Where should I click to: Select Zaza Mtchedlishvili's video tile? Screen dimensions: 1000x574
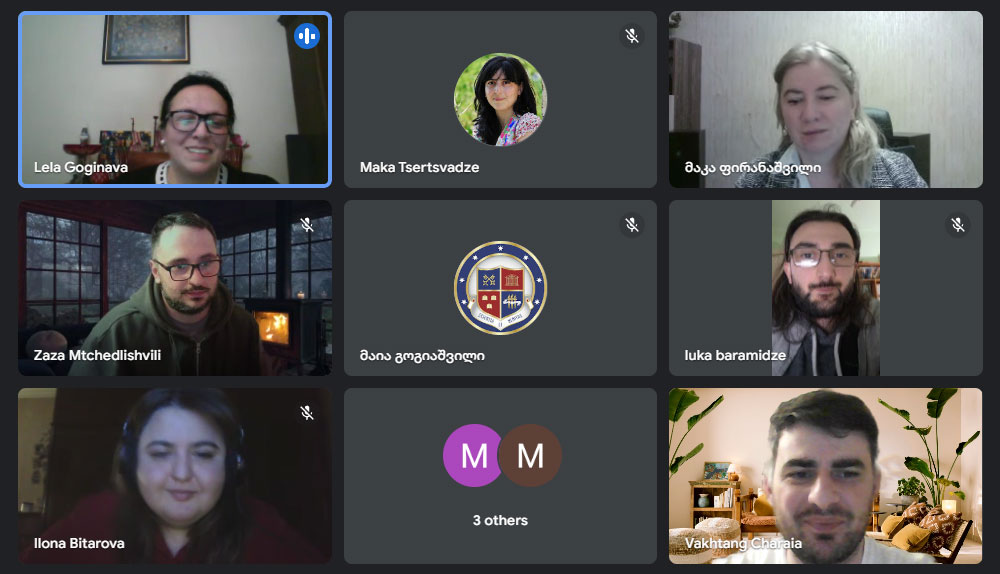(175, 288)
